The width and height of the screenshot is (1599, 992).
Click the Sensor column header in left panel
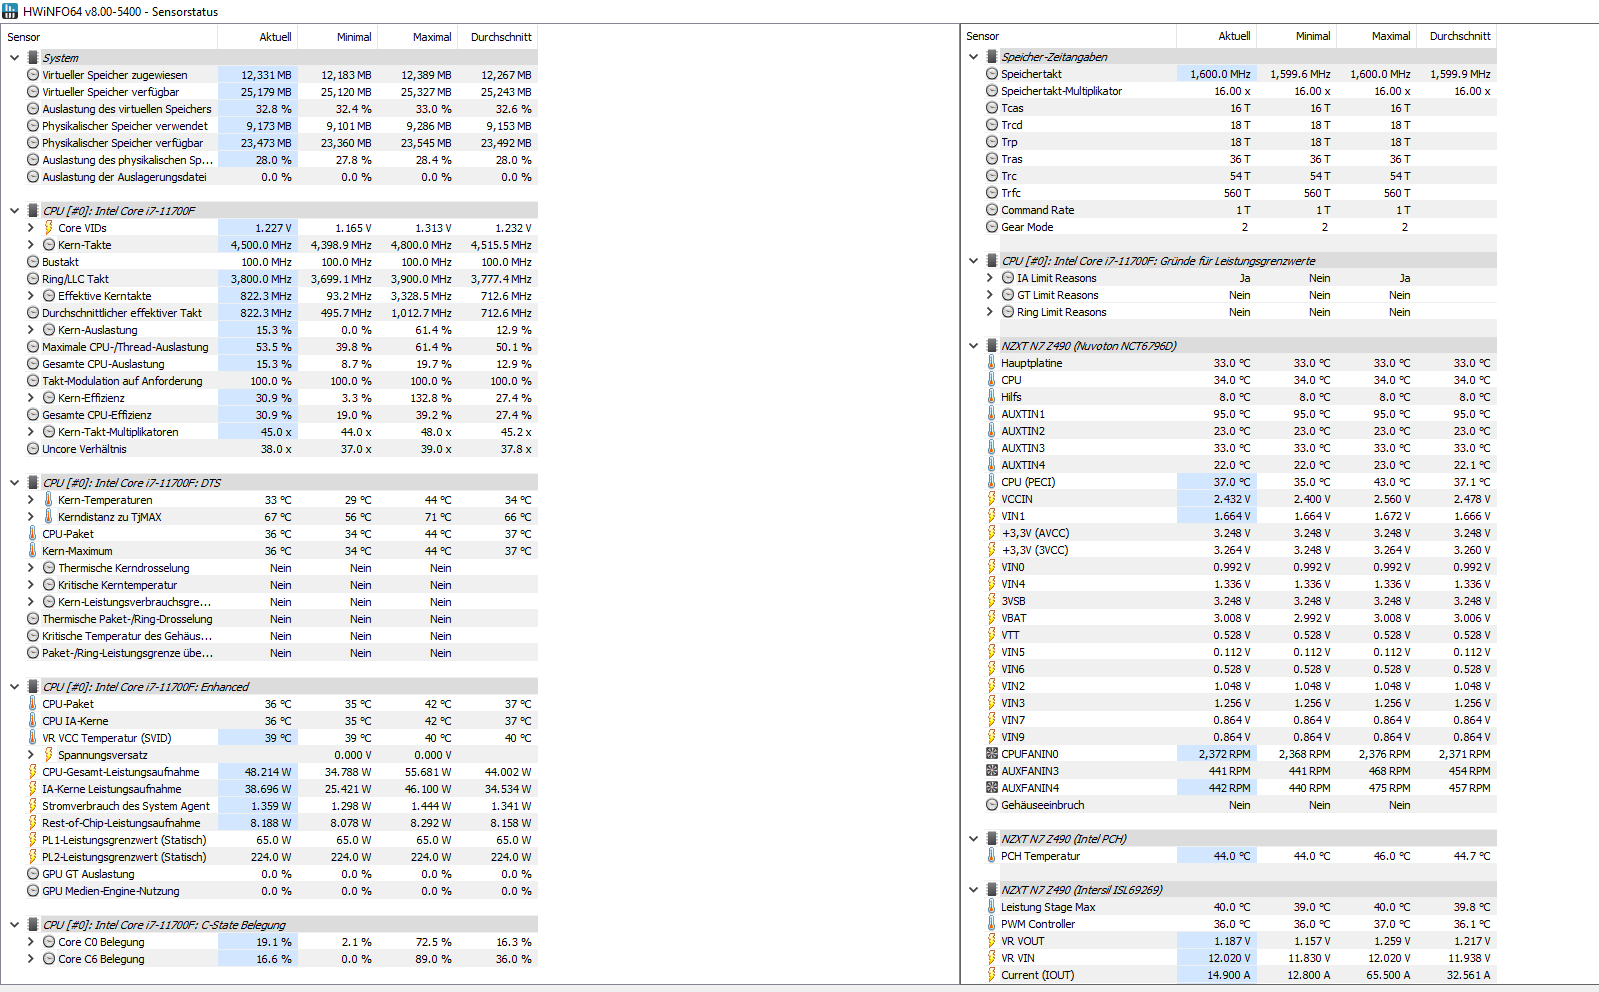coord(110,37)
